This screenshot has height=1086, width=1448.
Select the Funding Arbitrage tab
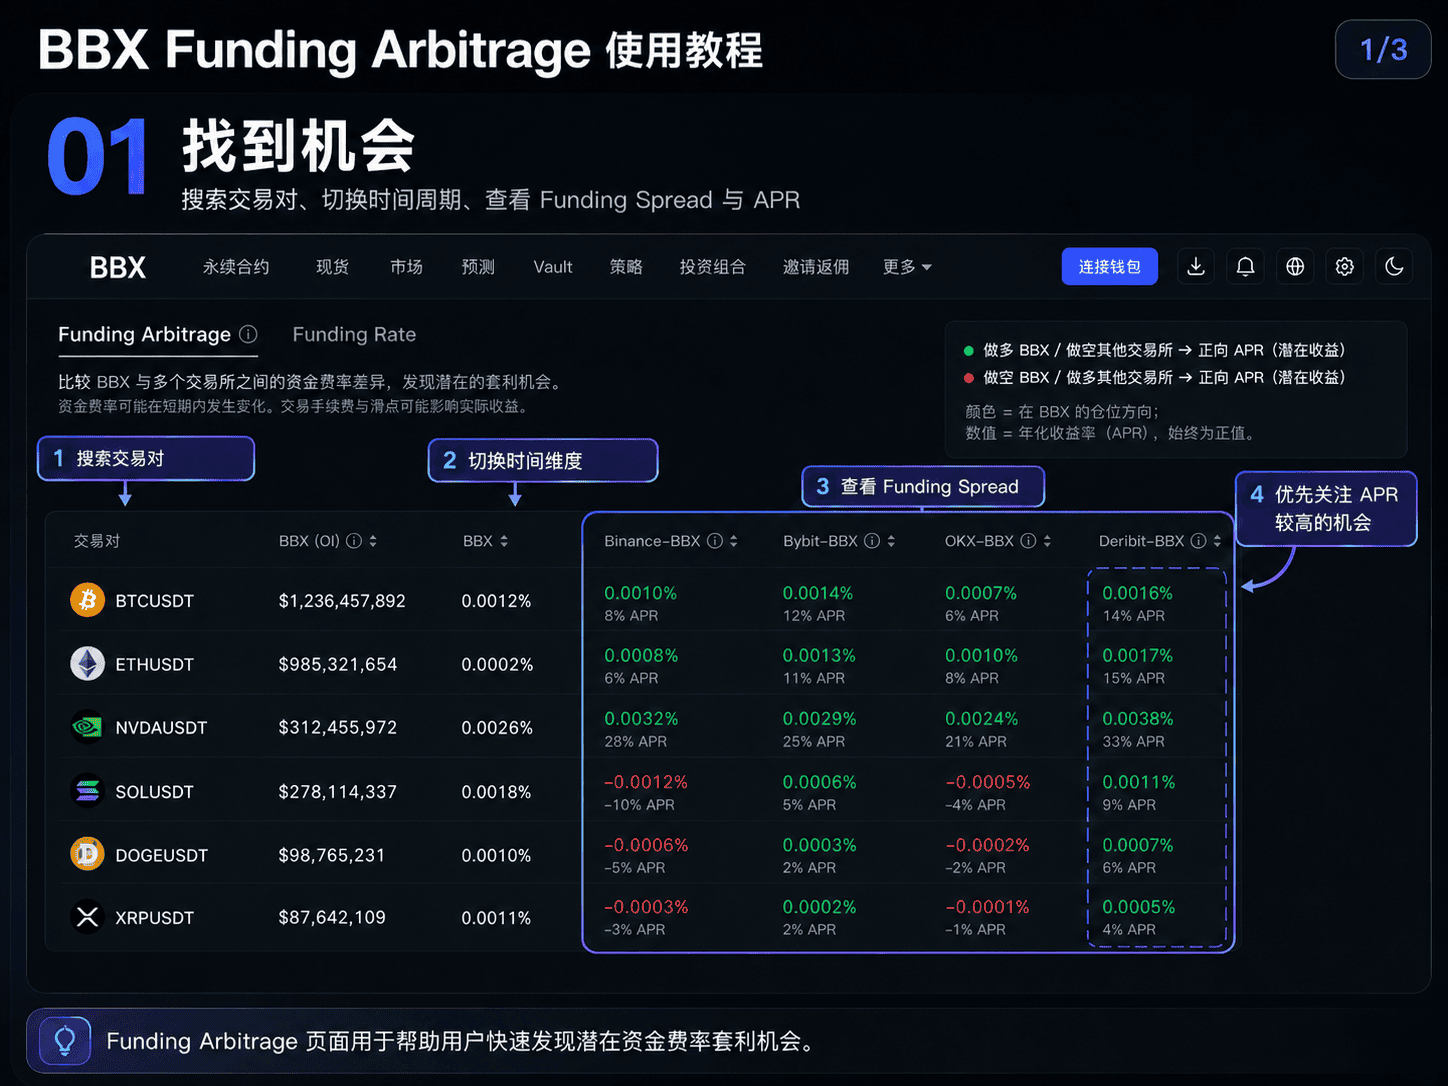click(144, 334)
